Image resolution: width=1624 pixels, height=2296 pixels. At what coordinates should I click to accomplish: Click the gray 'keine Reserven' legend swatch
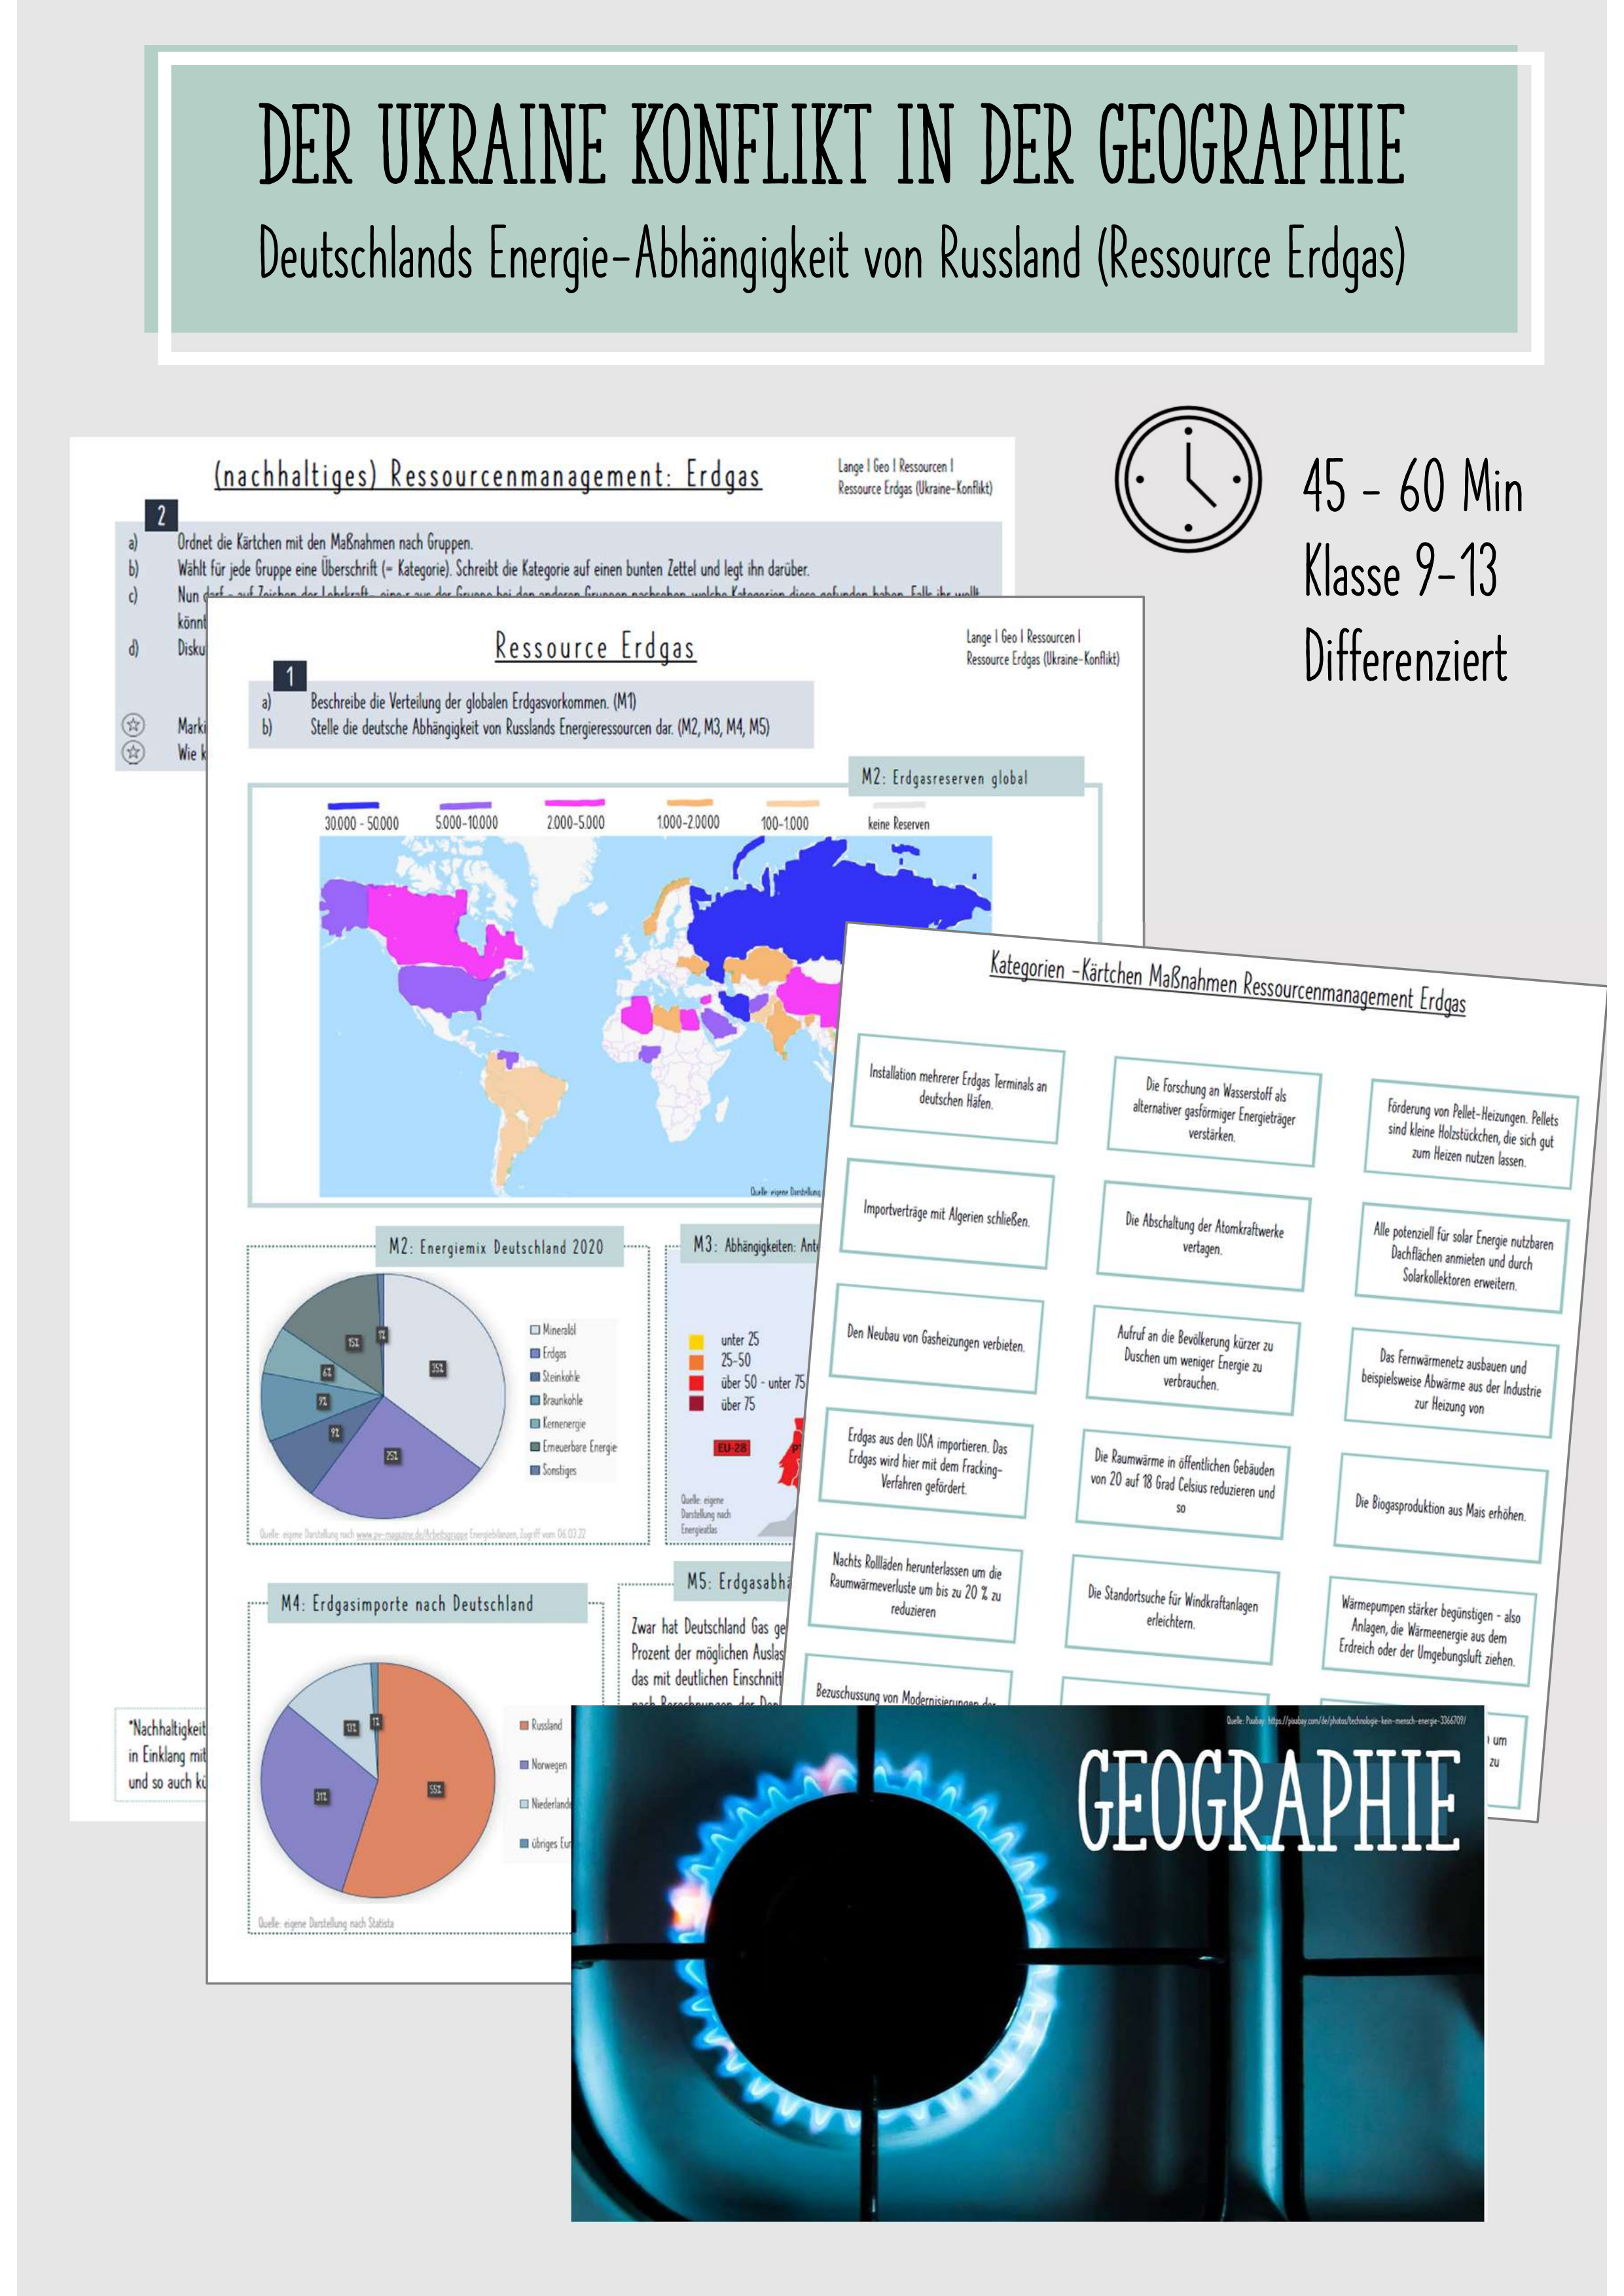click(x=898, y=805)
